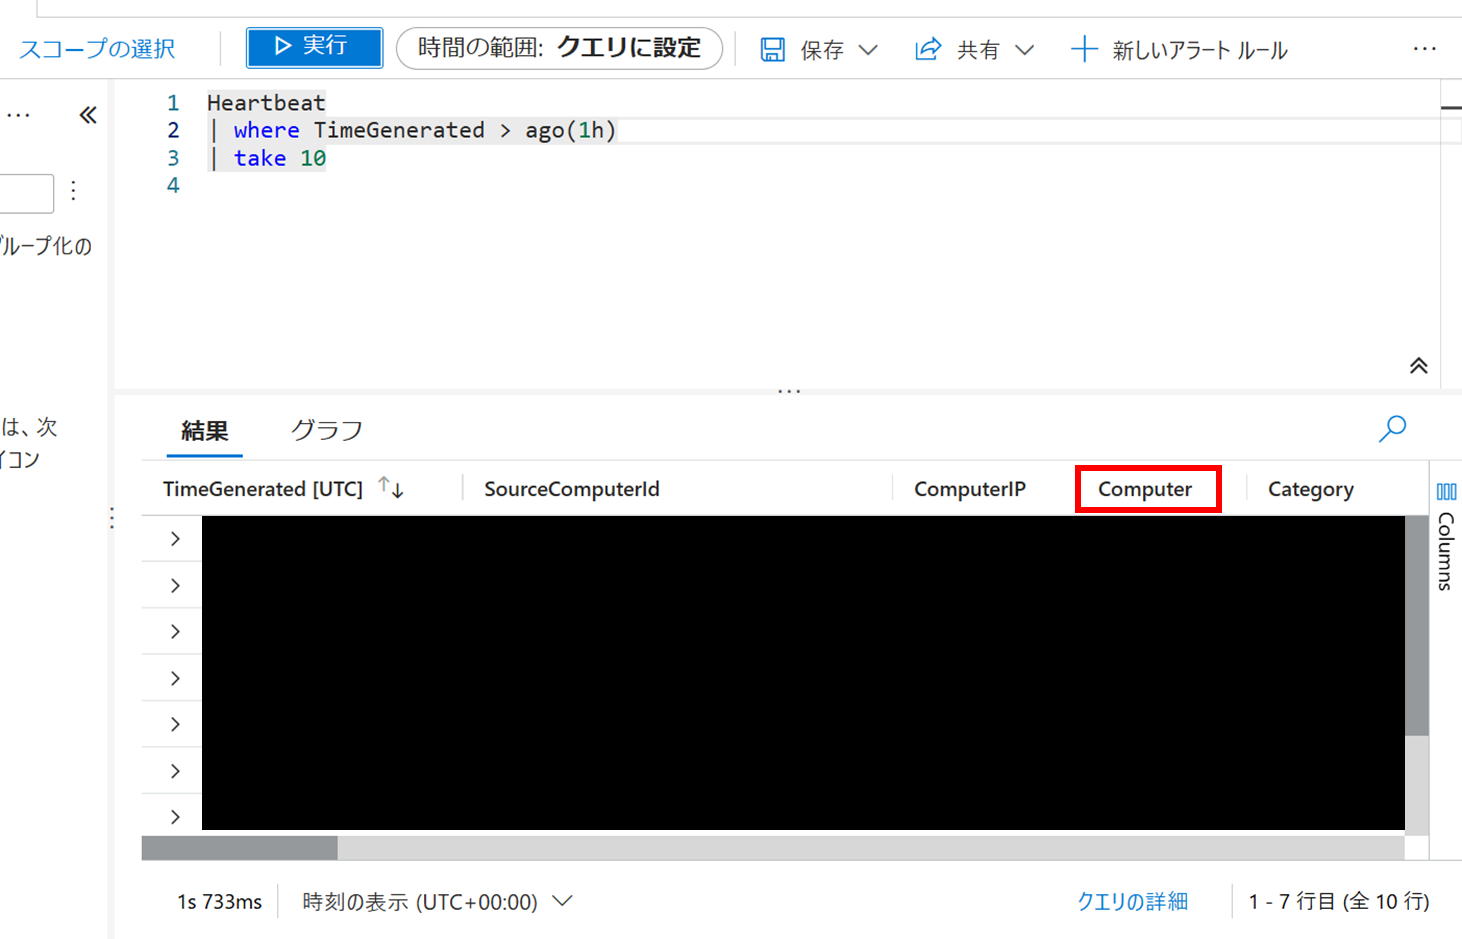The image size is (1462, 939).
Task: Open スコープの選択 scope selector
Action: coord(97,49)
